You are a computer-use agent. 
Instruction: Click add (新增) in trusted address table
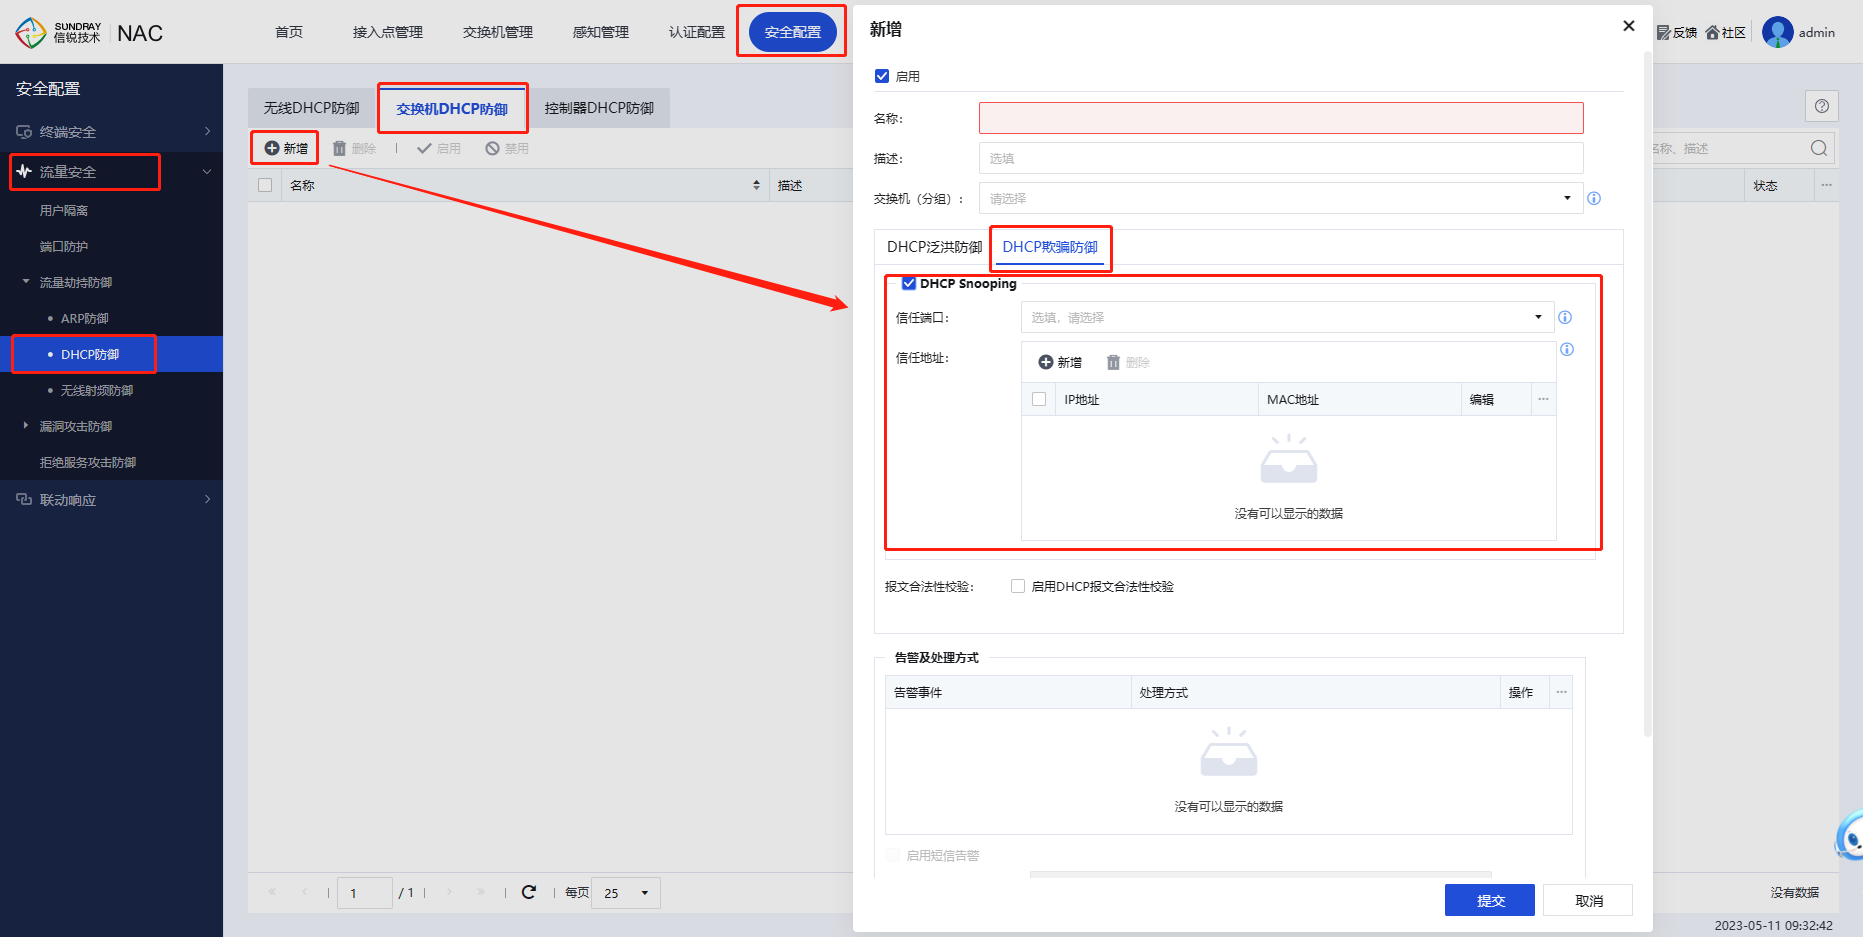coord(1060,362)
